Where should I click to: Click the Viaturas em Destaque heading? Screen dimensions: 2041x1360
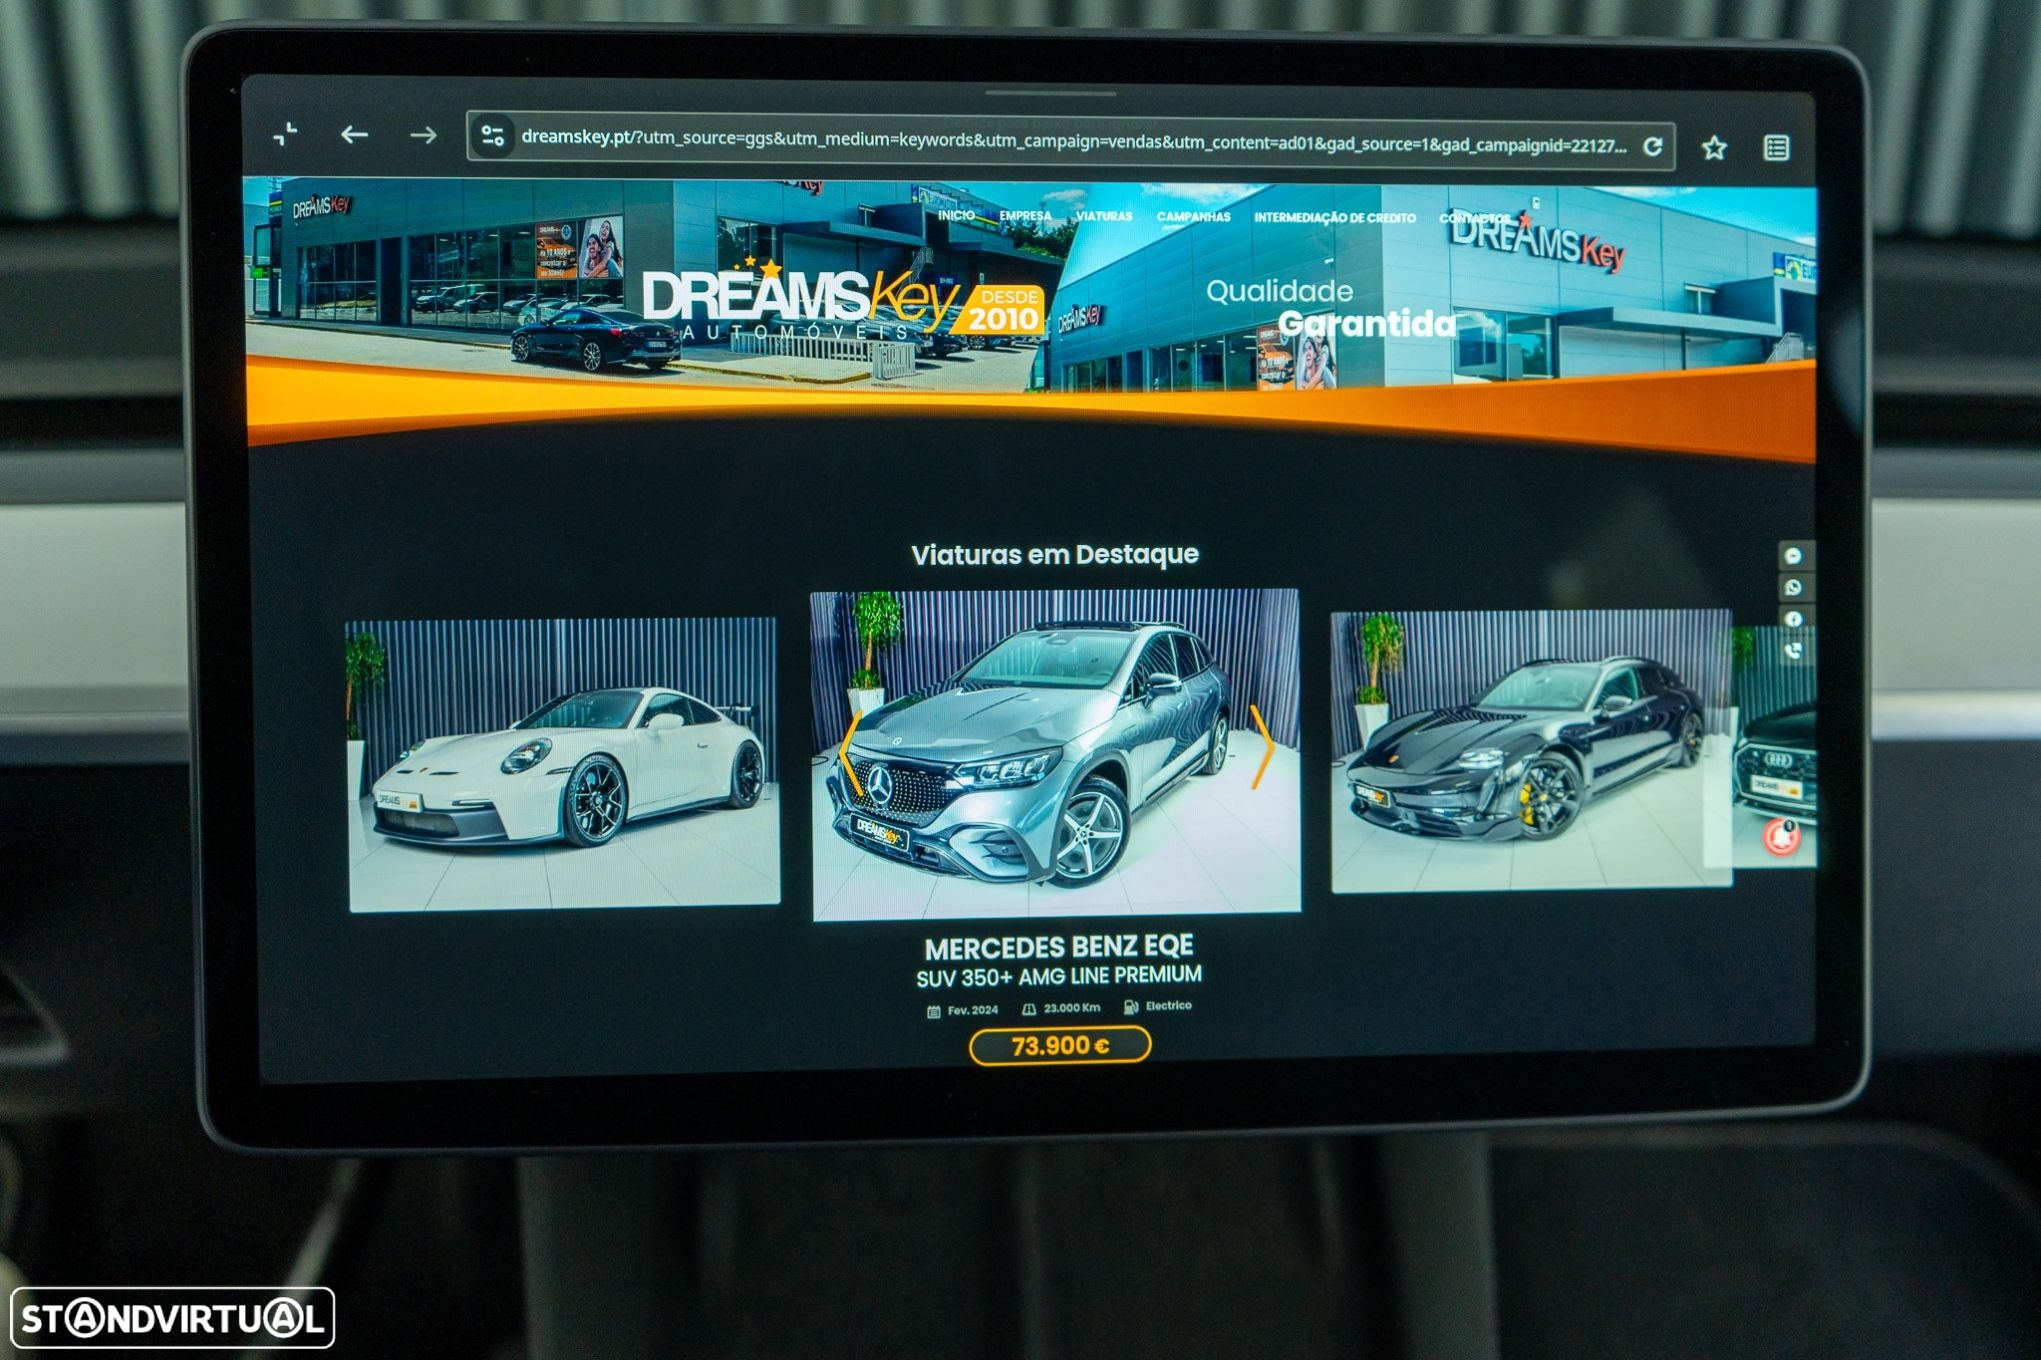point(1055,554)
